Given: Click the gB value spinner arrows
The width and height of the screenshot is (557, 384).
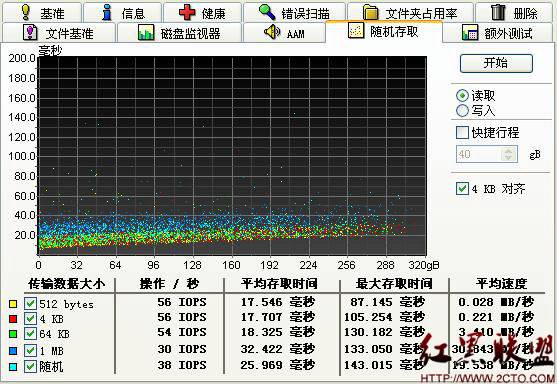Looking at the screenshot, I should pyautogui.click(x=508, y=154).
